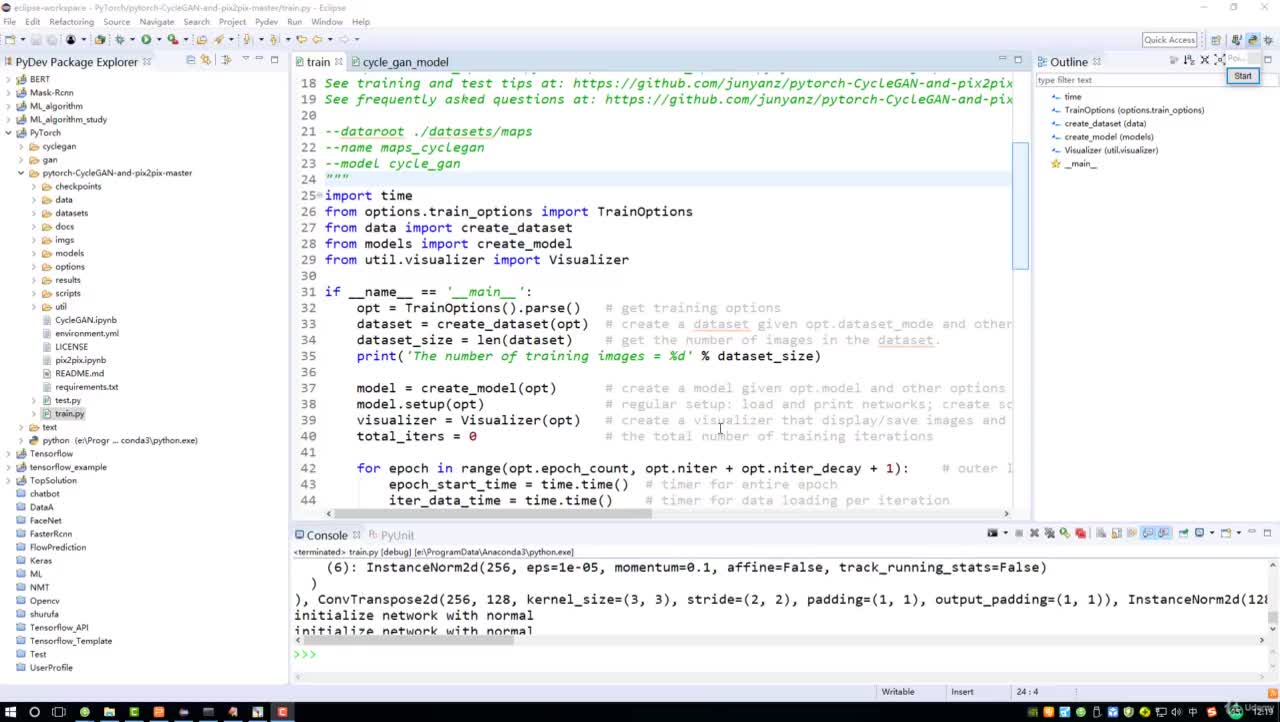Expand the models folder
The width and height of the screenshot is (1280, 722).
tap(33, 253)
